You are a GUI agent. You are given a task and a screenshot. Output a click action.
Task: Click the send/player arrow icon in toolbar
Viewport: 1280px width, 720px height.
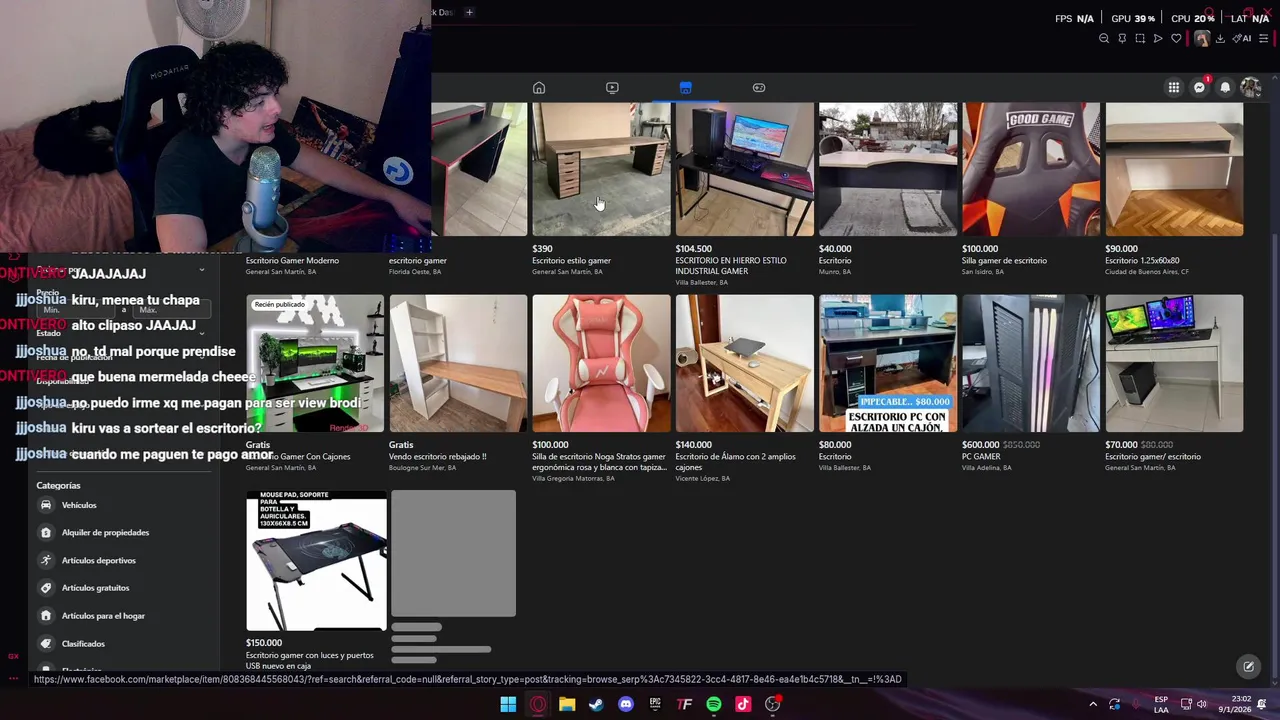click(x=1158, y=39)
